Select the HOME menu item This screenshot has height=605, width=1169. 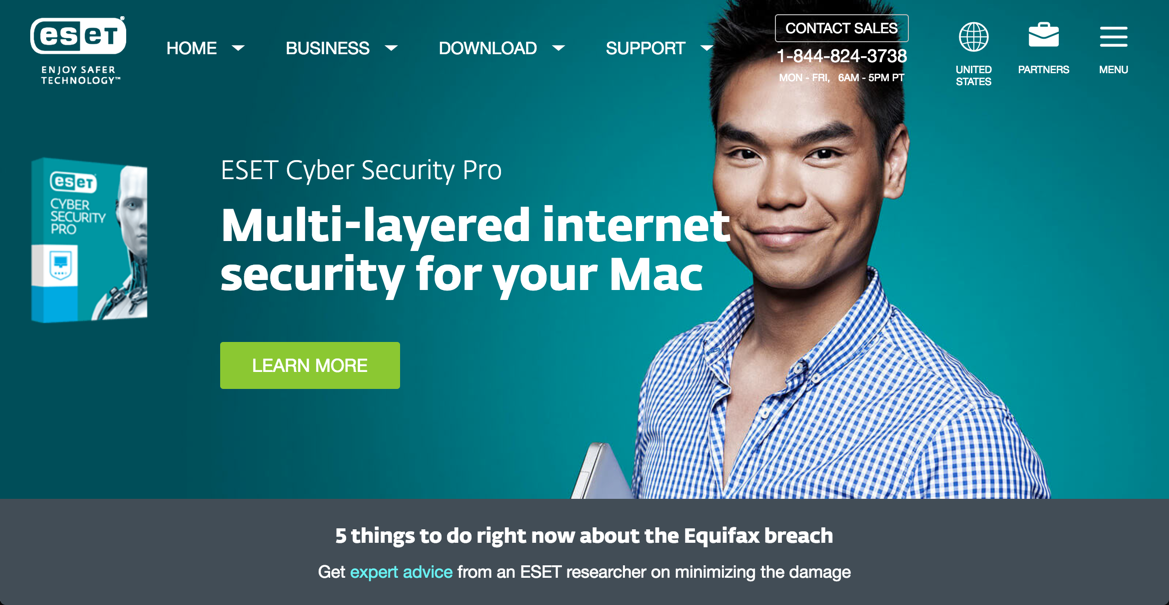click(192, 48)
